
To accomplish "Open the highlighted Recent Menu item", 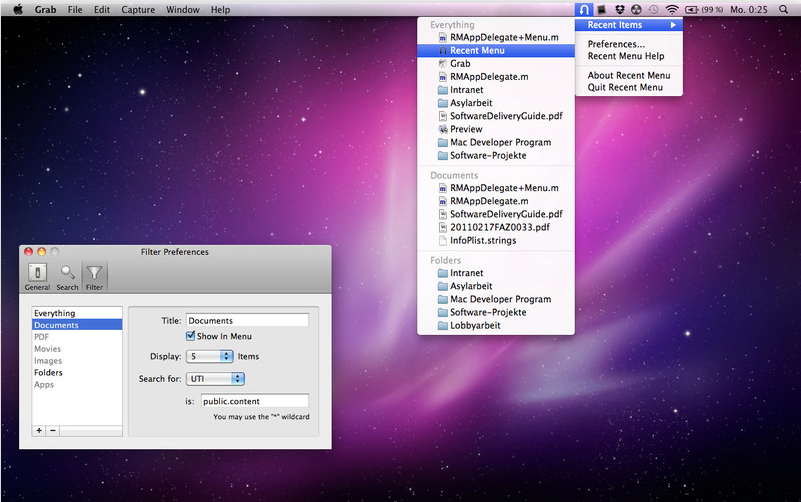I will [496, 50].
